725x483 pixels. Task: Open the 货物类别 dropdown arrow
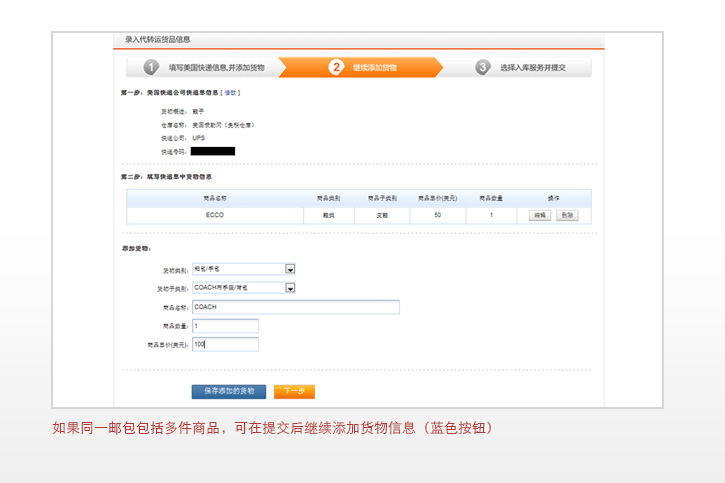click(290, 269)
